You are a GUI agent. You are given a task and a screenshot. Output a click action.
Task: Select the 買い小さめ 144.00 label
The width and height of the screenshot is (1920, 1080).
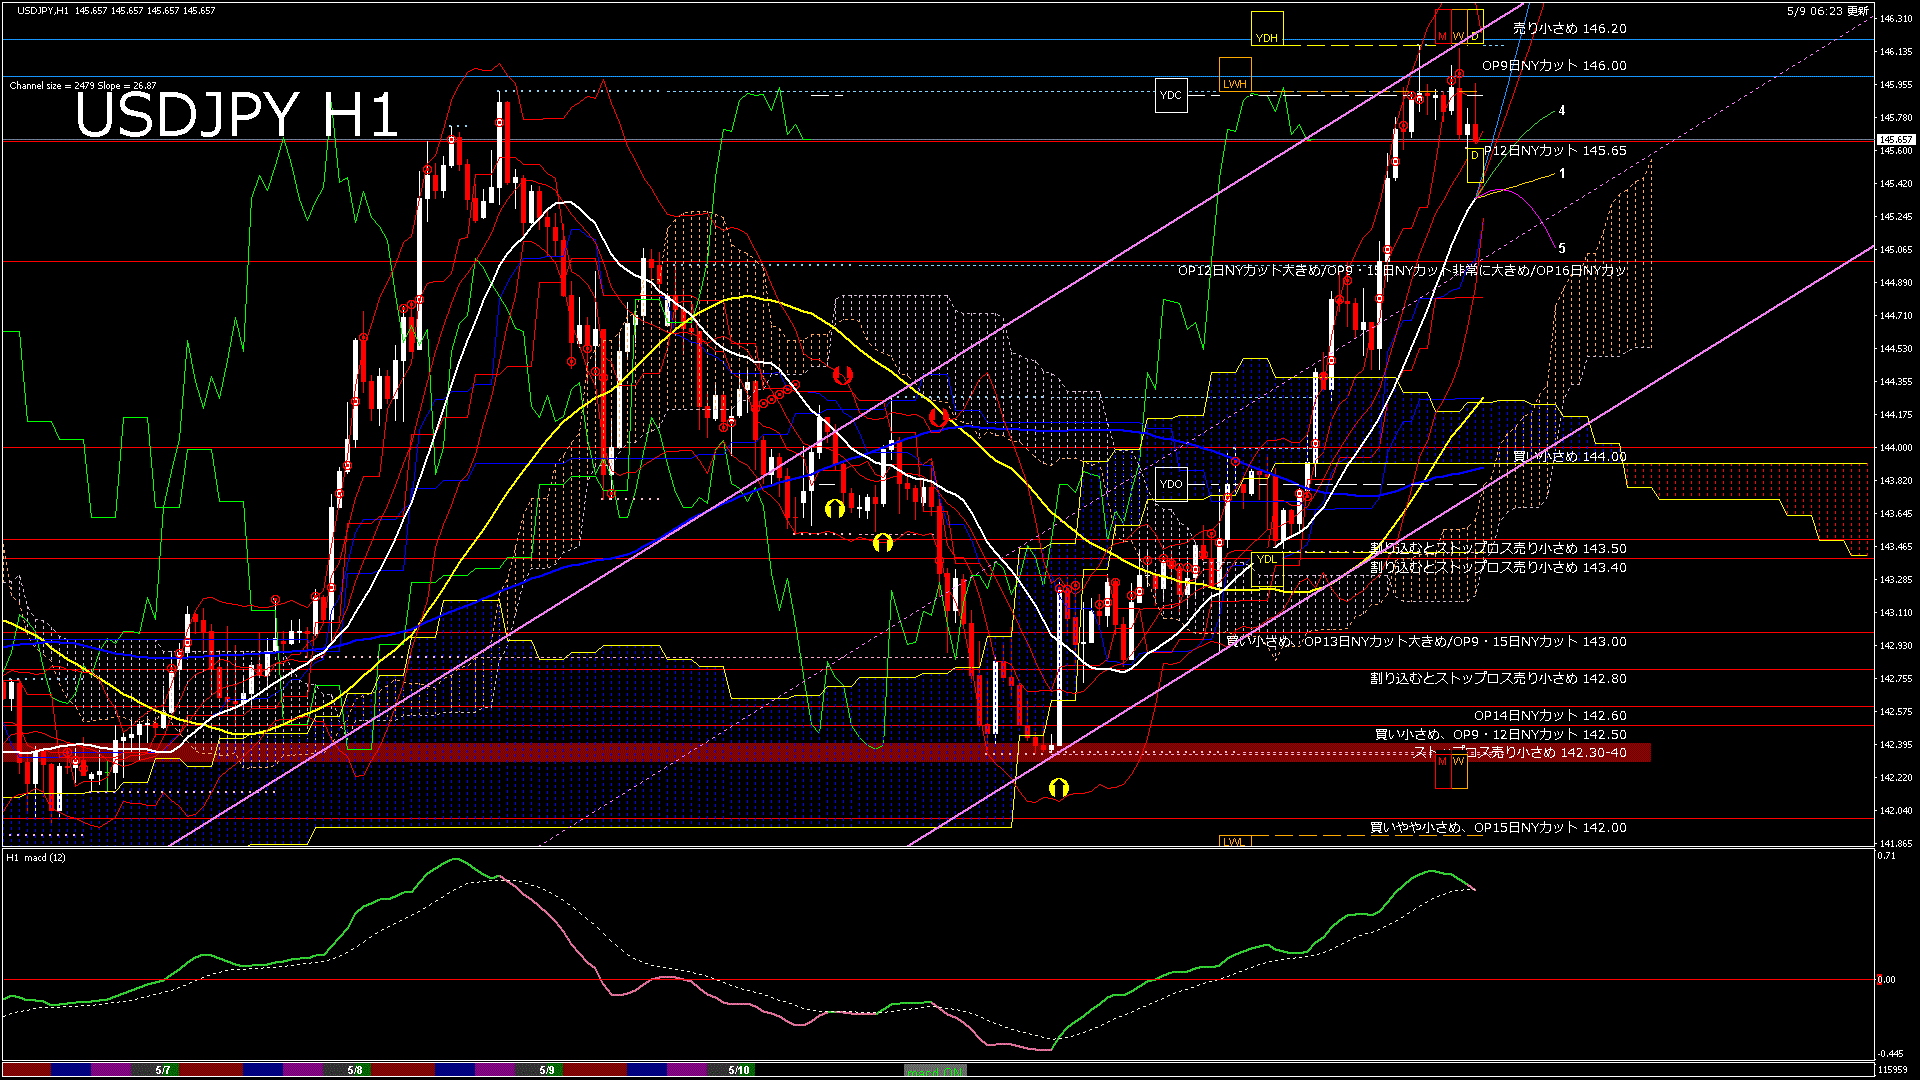point(1569,457)
